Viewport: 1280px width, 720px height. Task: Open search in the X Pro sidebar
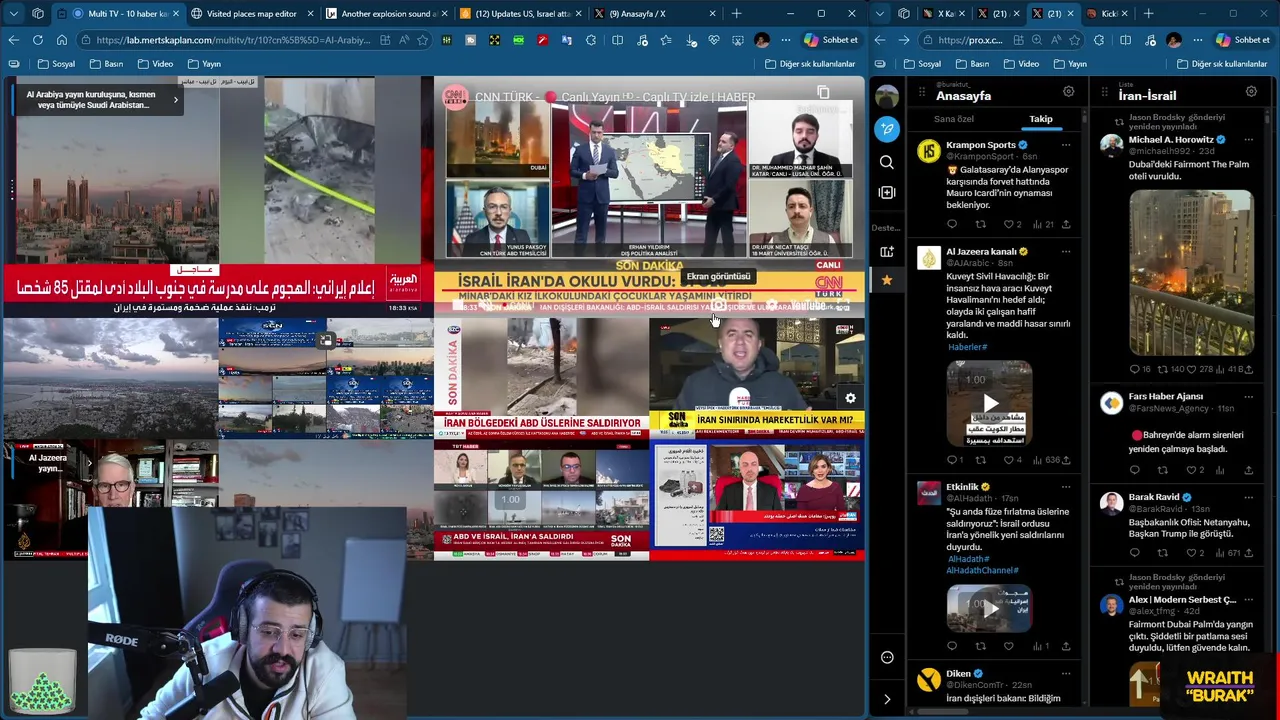point(887,162)
